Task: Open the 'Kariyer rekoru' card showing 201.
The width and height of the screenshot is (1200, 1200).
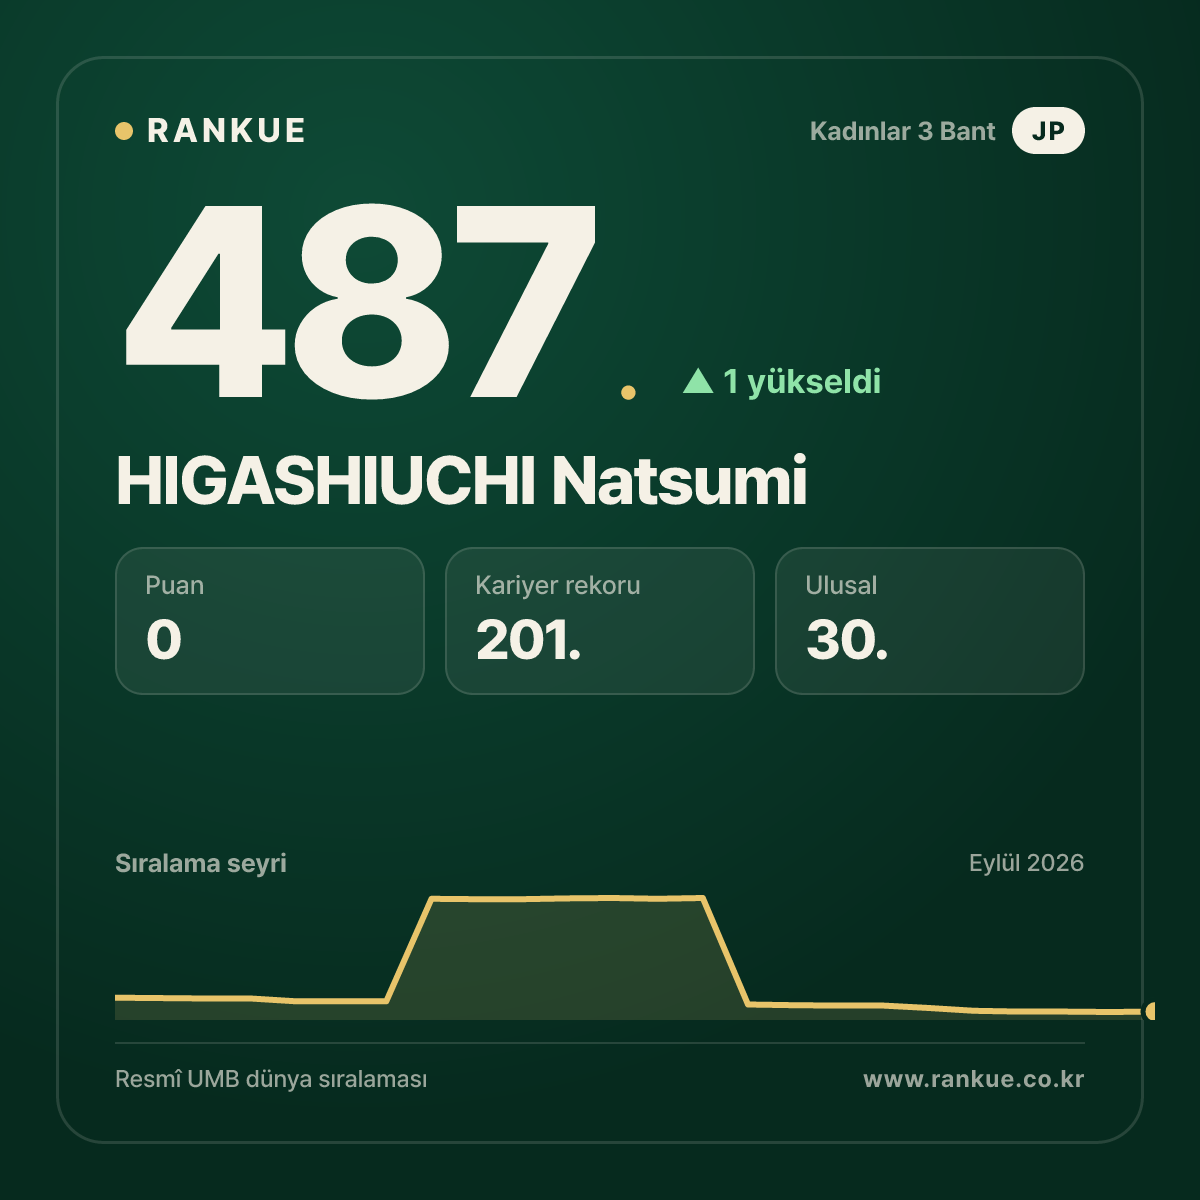Action: coord(600,621)
